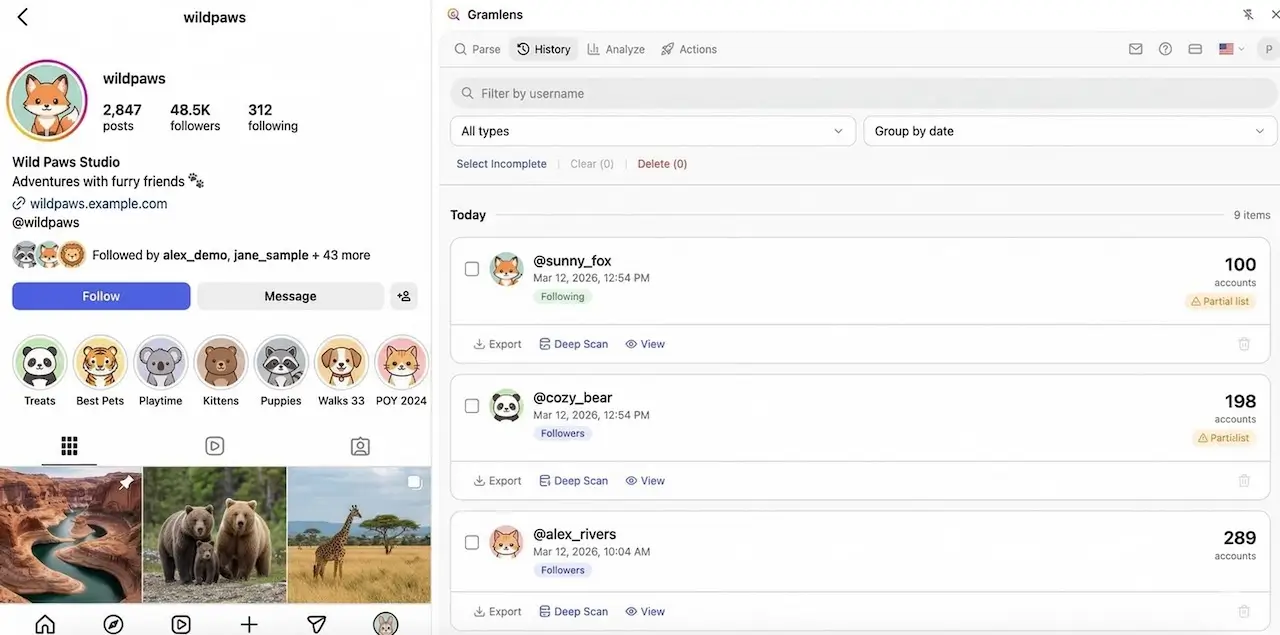Open the mail icon in the Gramlens toolbar

[x=1135, y=48]
